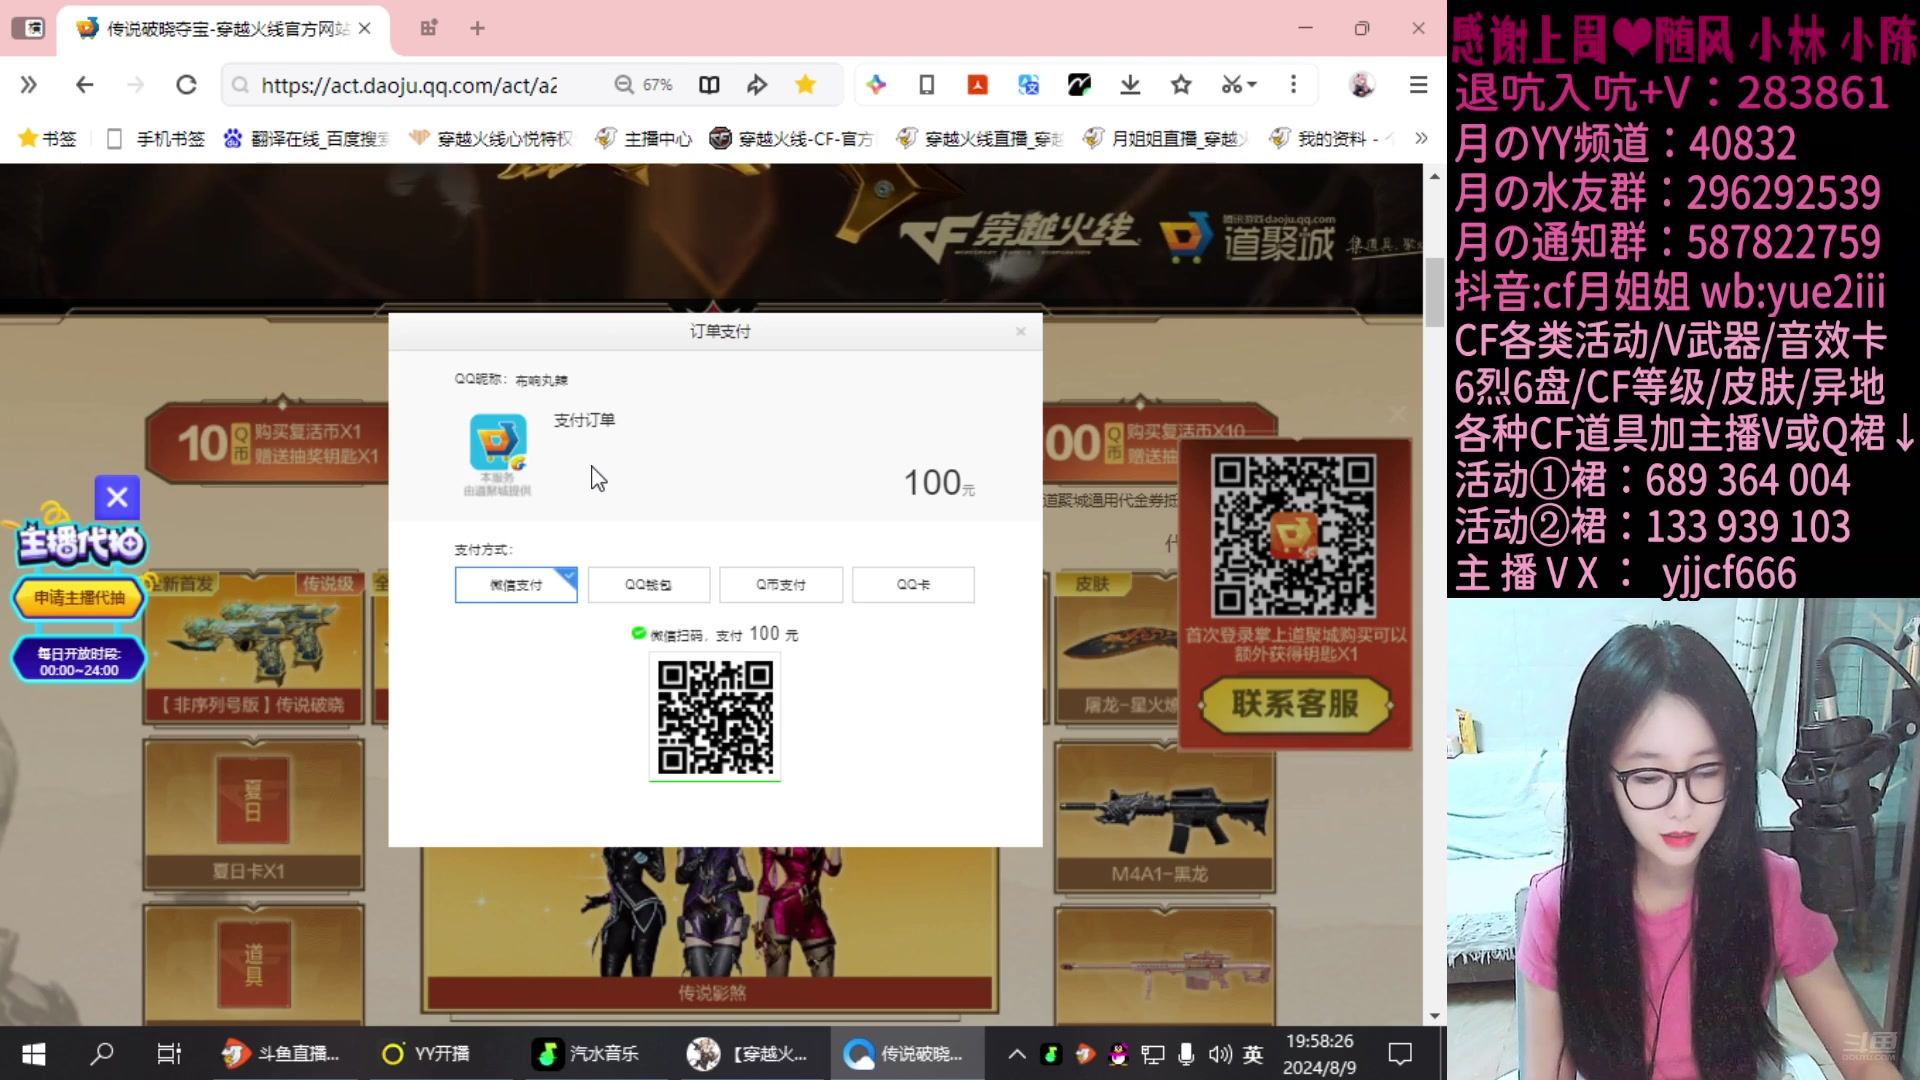Click the yellow bookmark star in address bar
The image size is (1920, 1080).
pyautogui.click(x=805, y=85)
